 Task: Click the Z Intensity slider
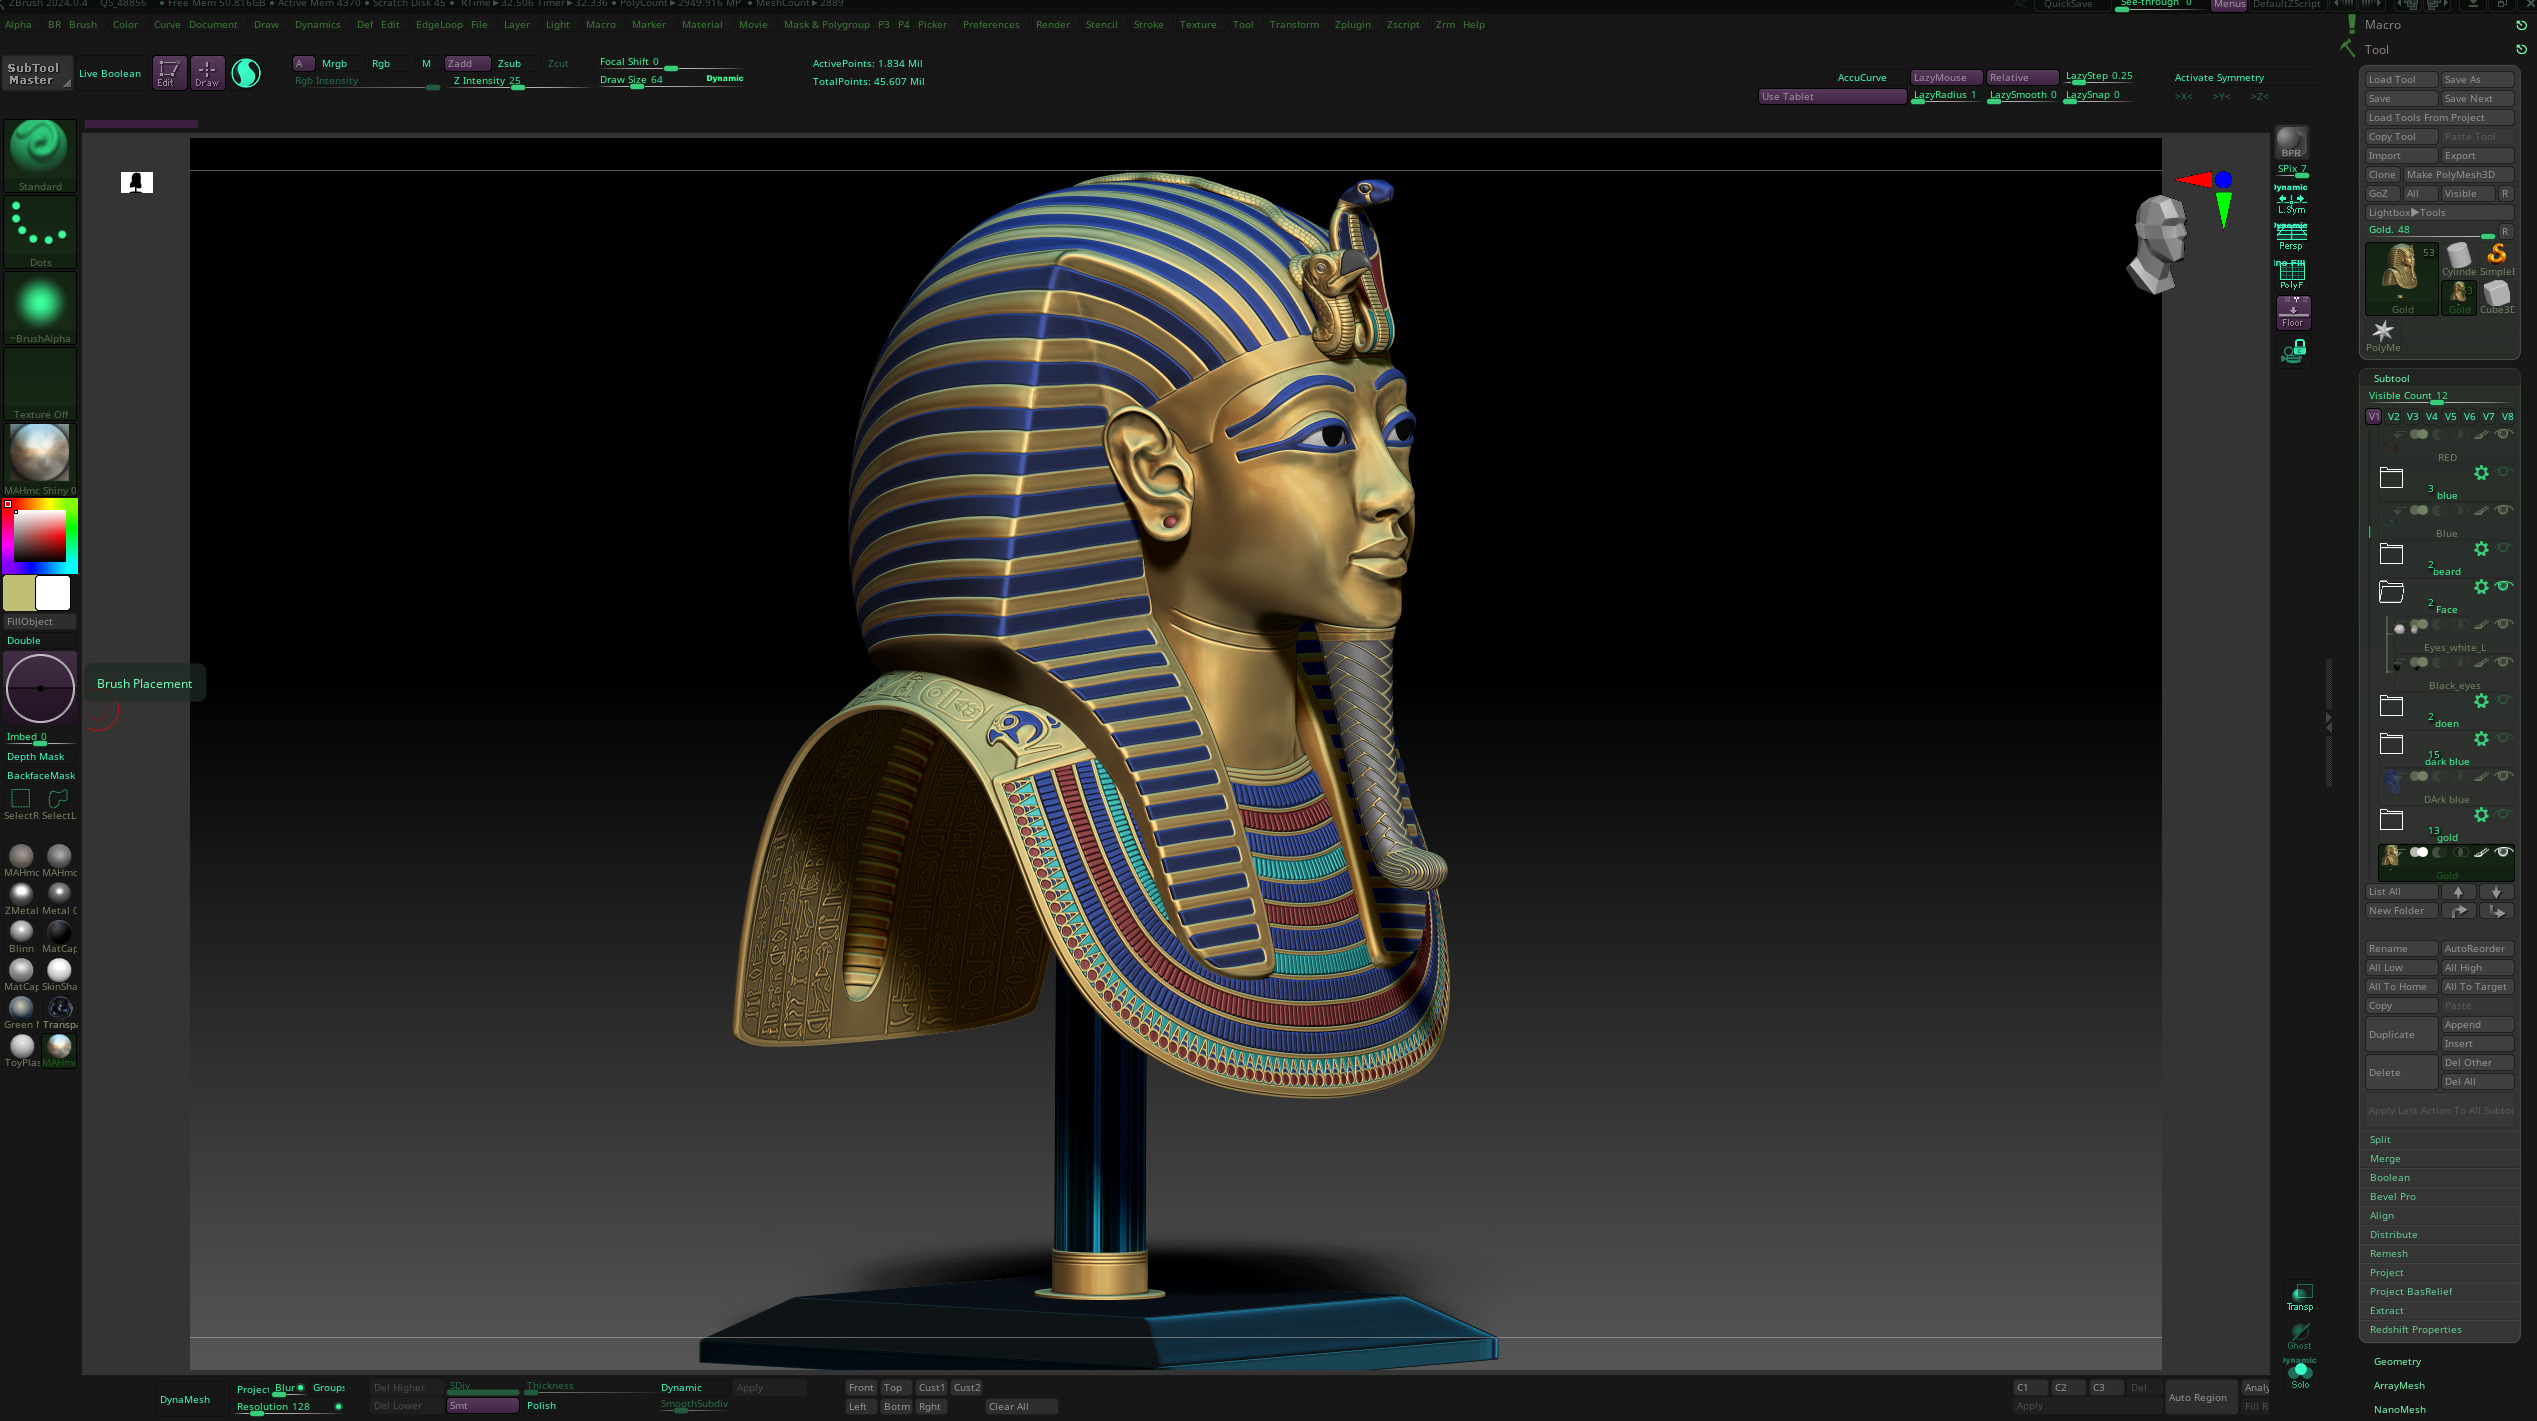[x=517, y=81]
